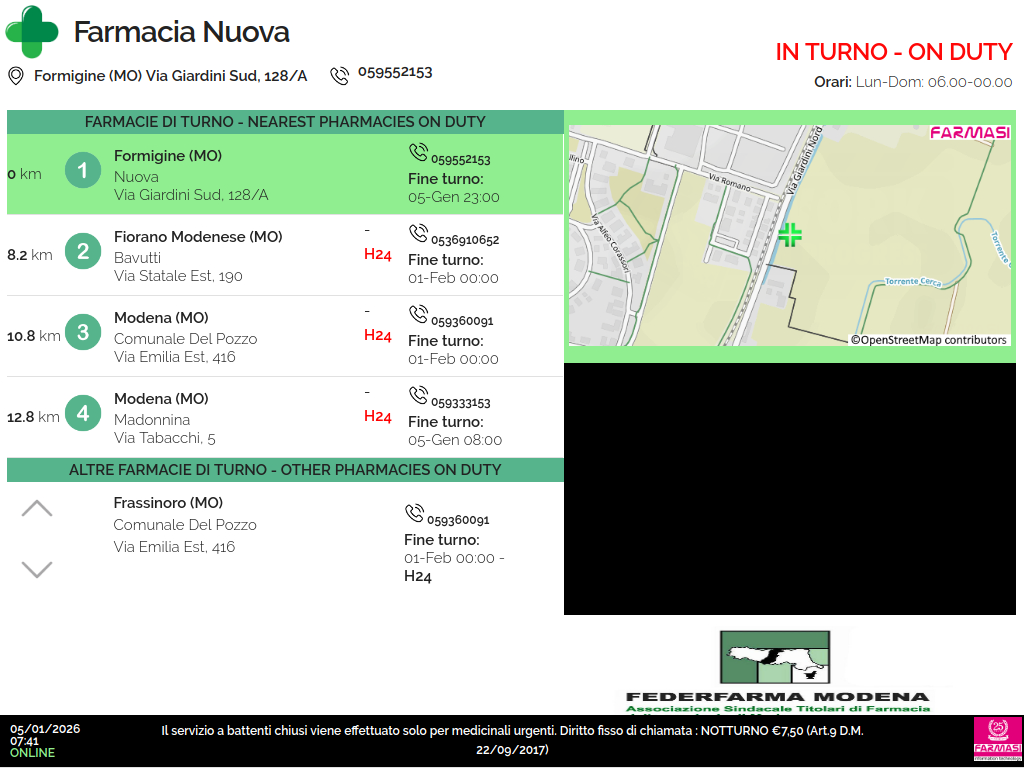Click the phone icon beside 059552153 header
The height and width of the screenshot is (768, 1024).
coord(340,75)
